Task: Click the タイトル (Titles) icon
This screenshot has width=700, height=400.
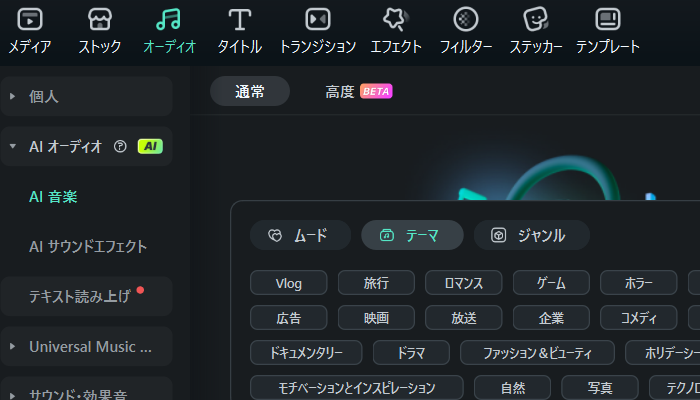Action: [x=240, y=20]
